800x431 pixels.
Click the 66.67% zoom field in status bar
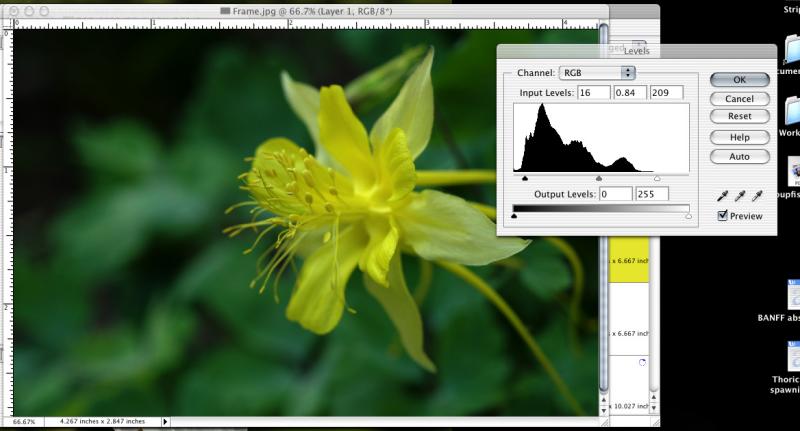(x=24, y=422)
